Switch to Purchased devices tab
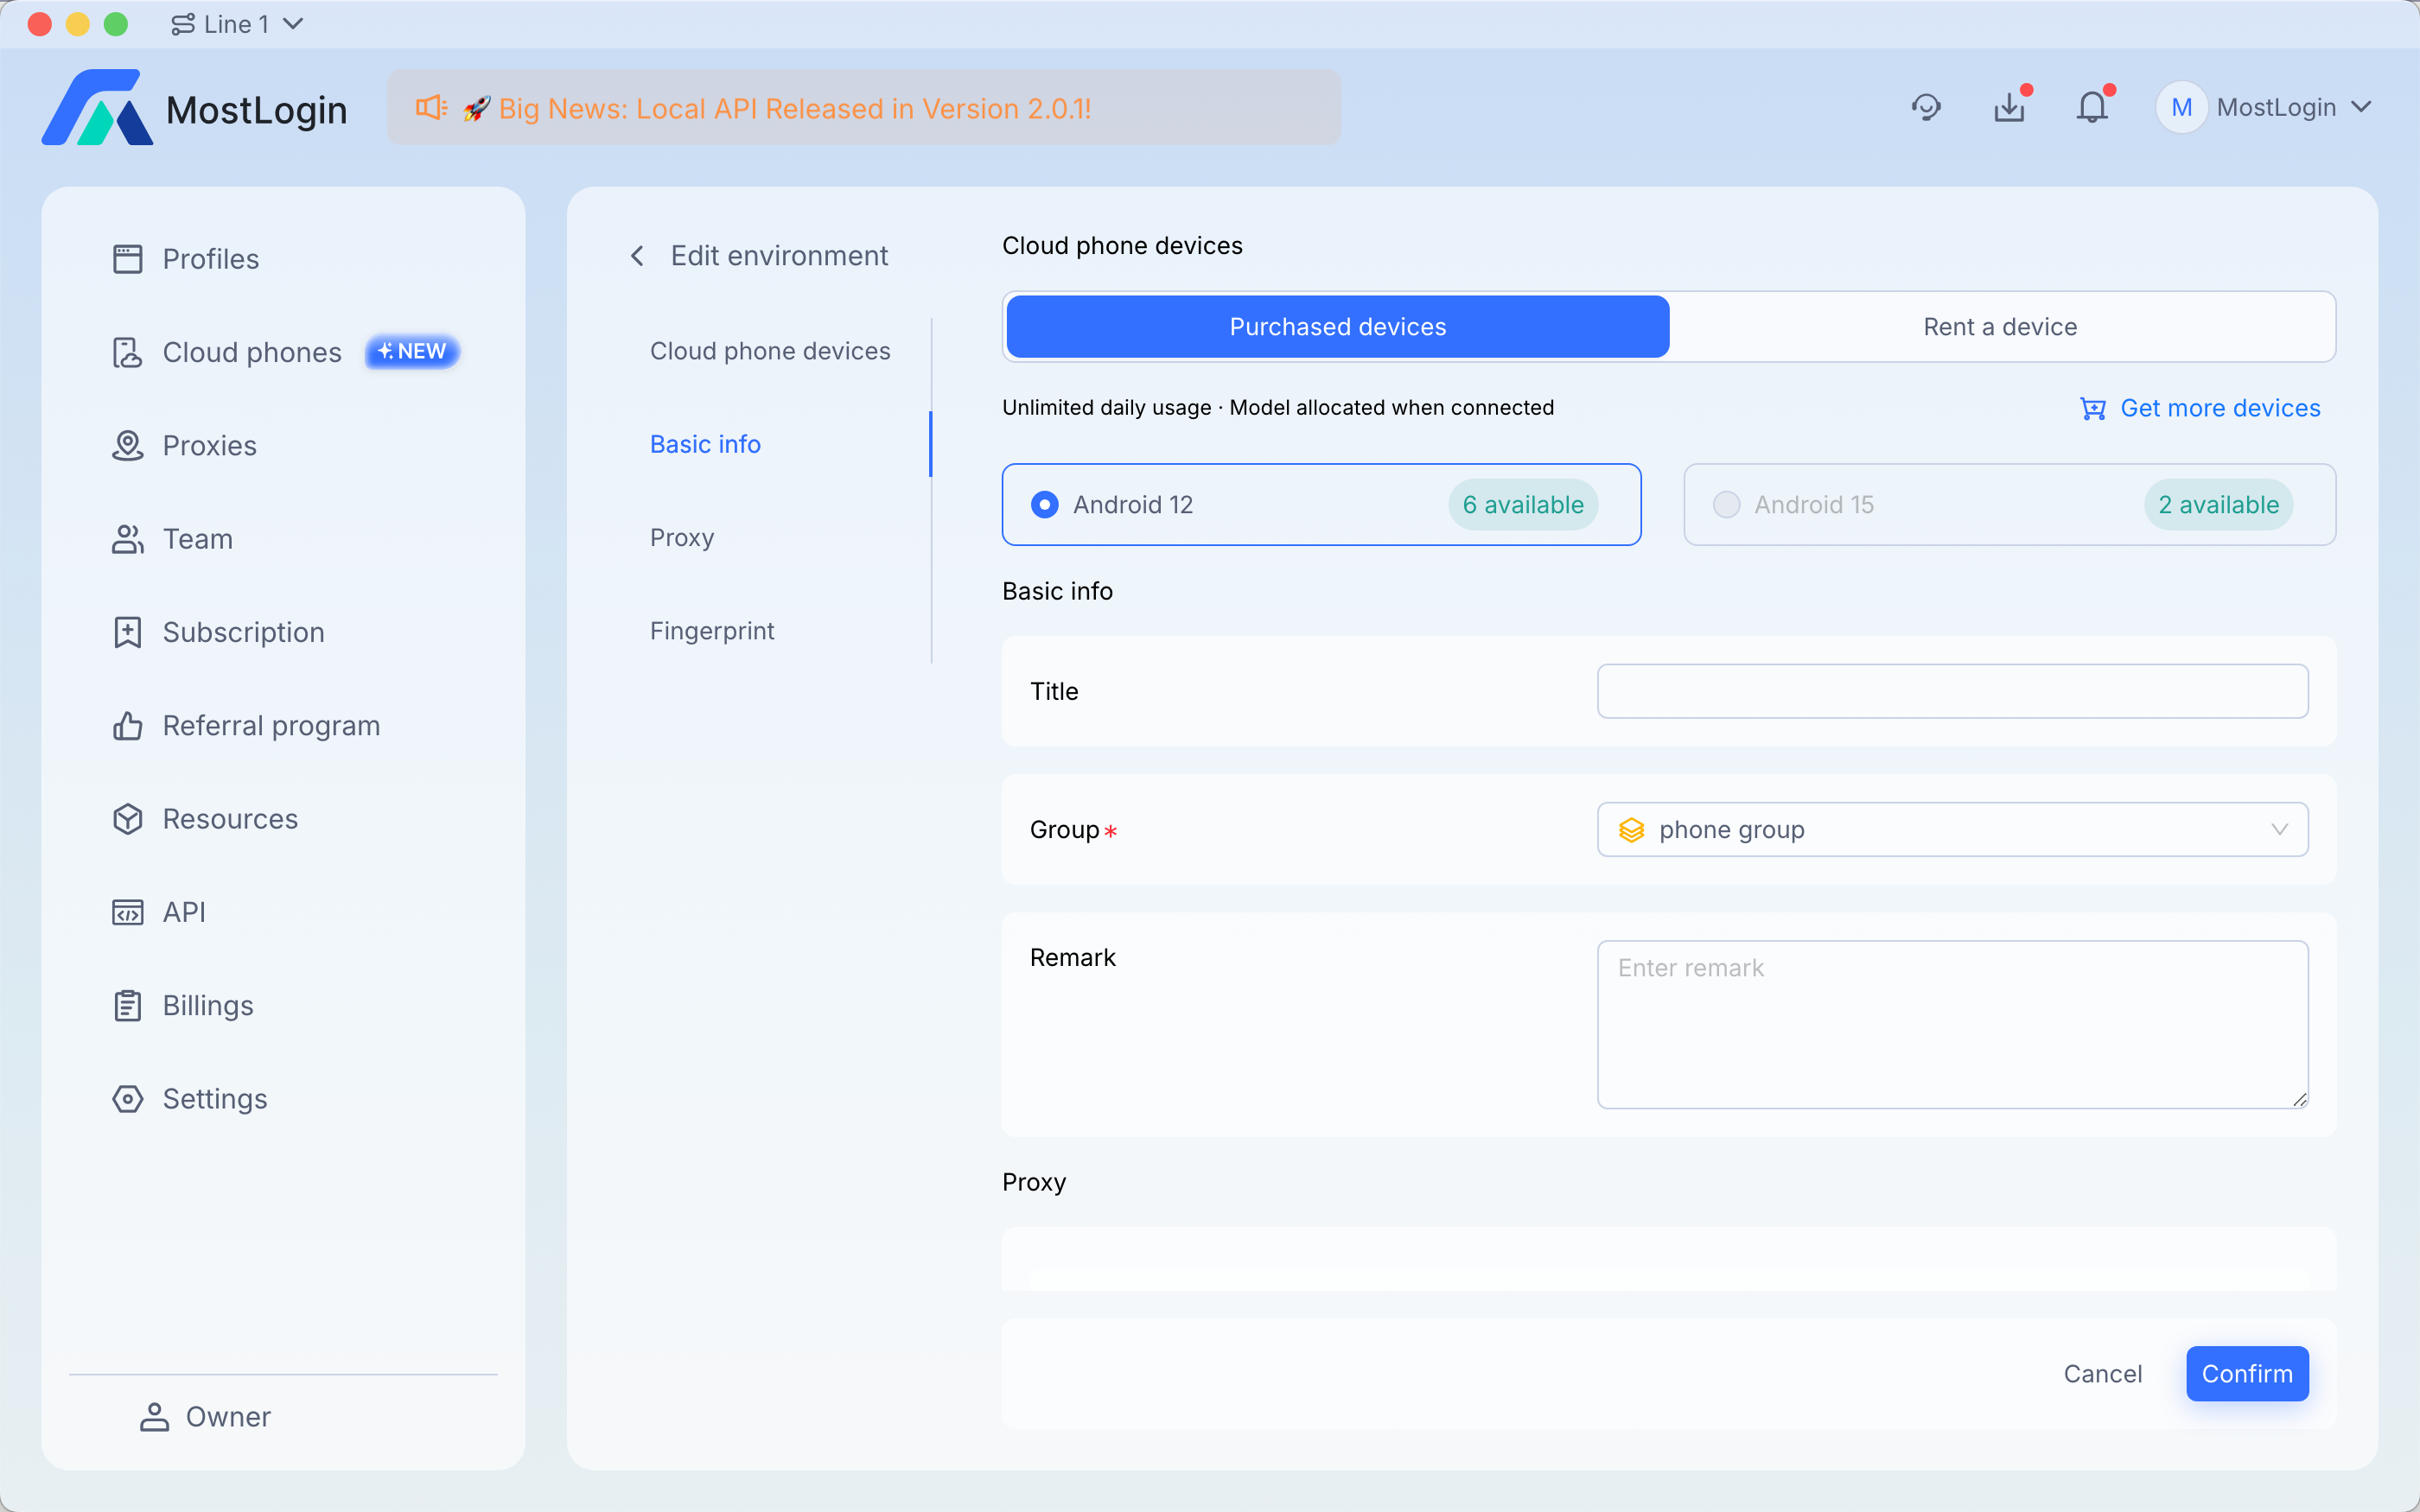 (x=1338, y=327)
